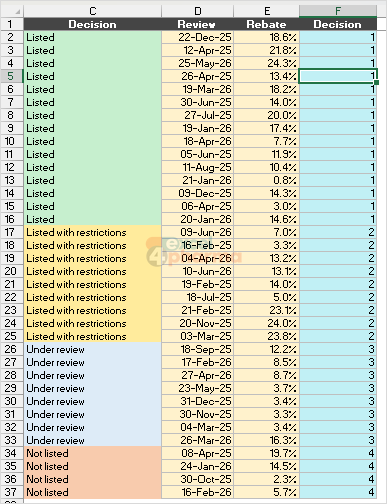Click the rebate cell 19.7%
The image size is (387, 504).
(266, 453)
